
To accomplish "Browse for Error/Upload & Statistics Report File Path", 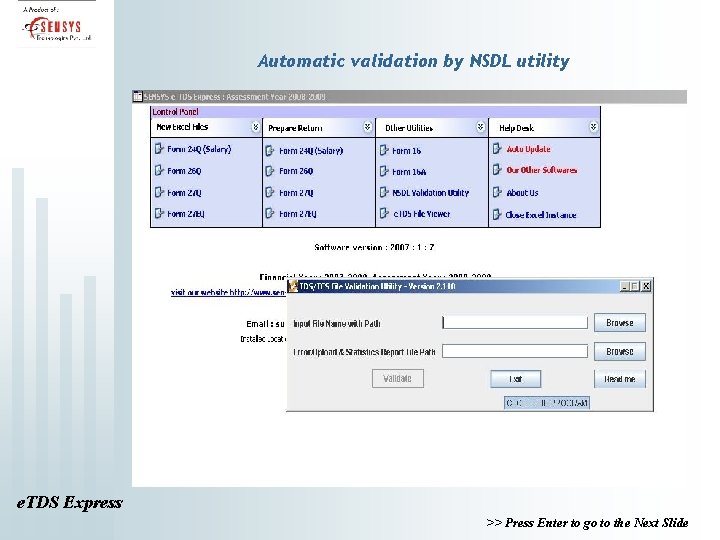I will (x=619, y=351).
